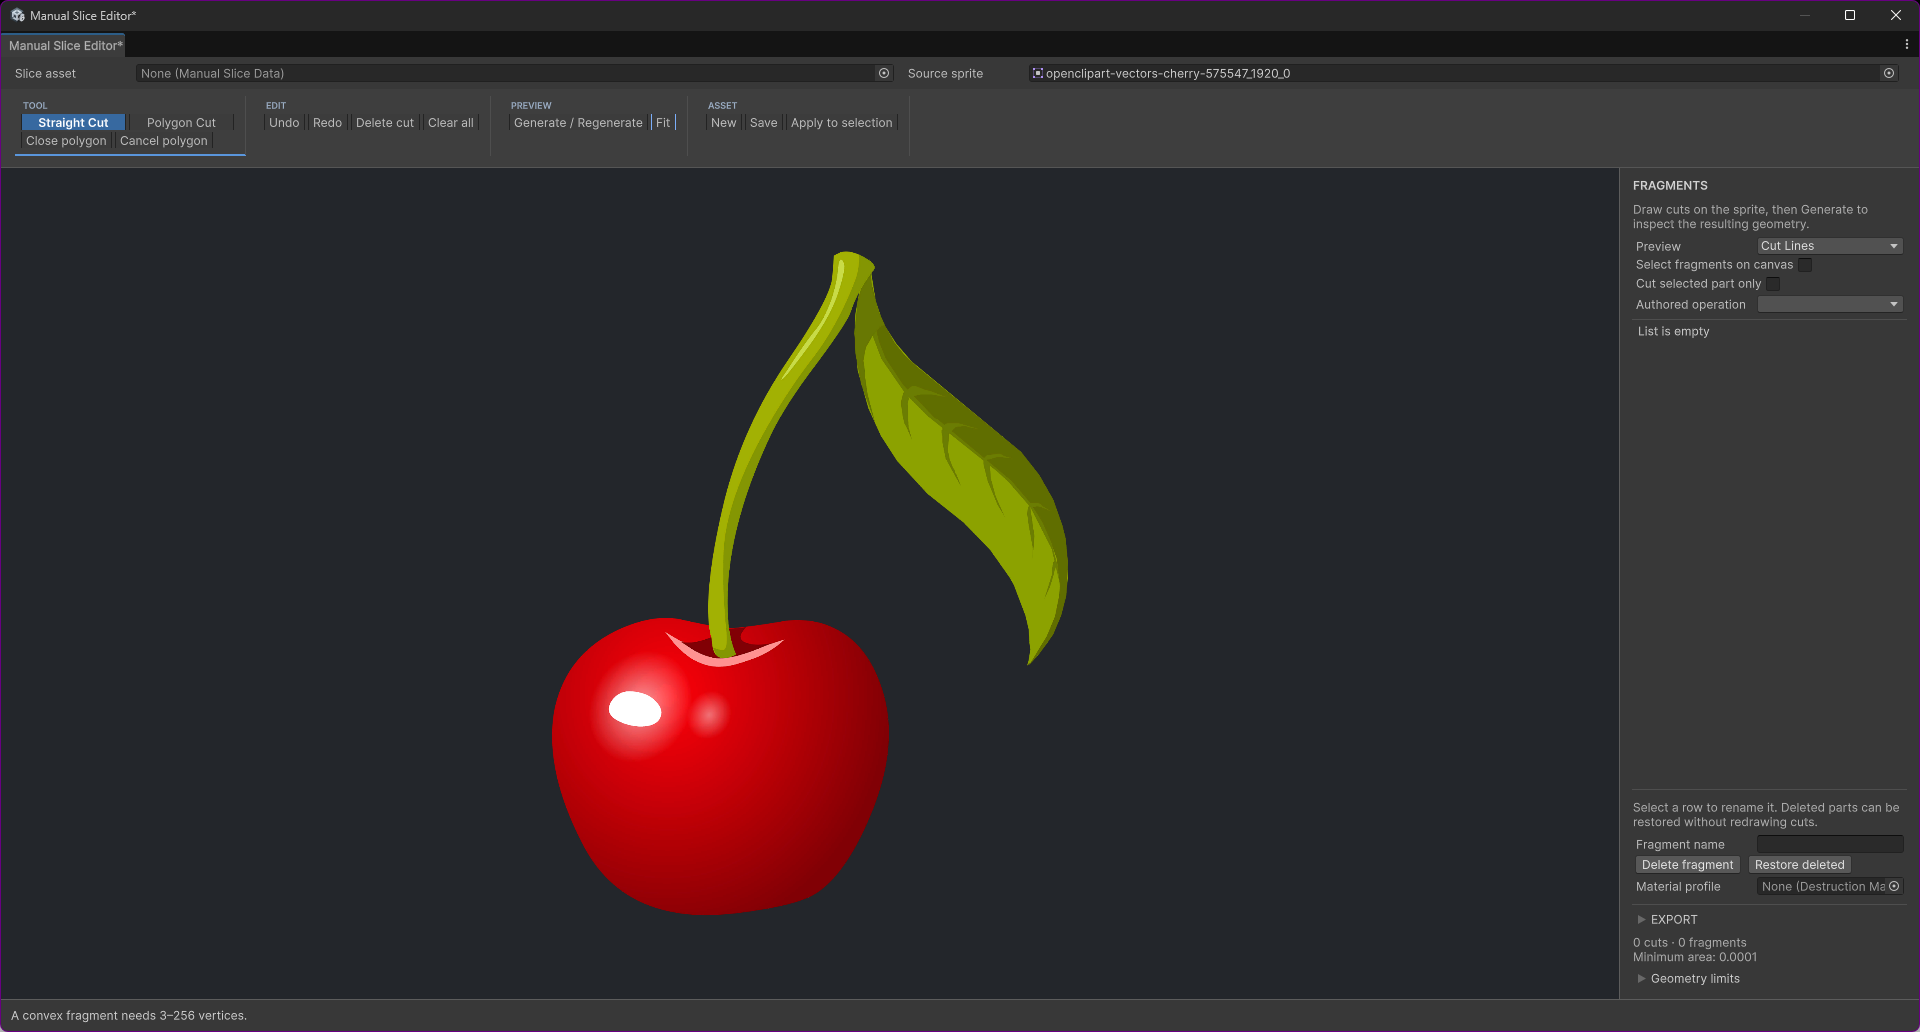Click the FRAGMENTS panel heading
Image resolution: width=1920 pixels, height=1032 pixels.
coord(1670,185)
